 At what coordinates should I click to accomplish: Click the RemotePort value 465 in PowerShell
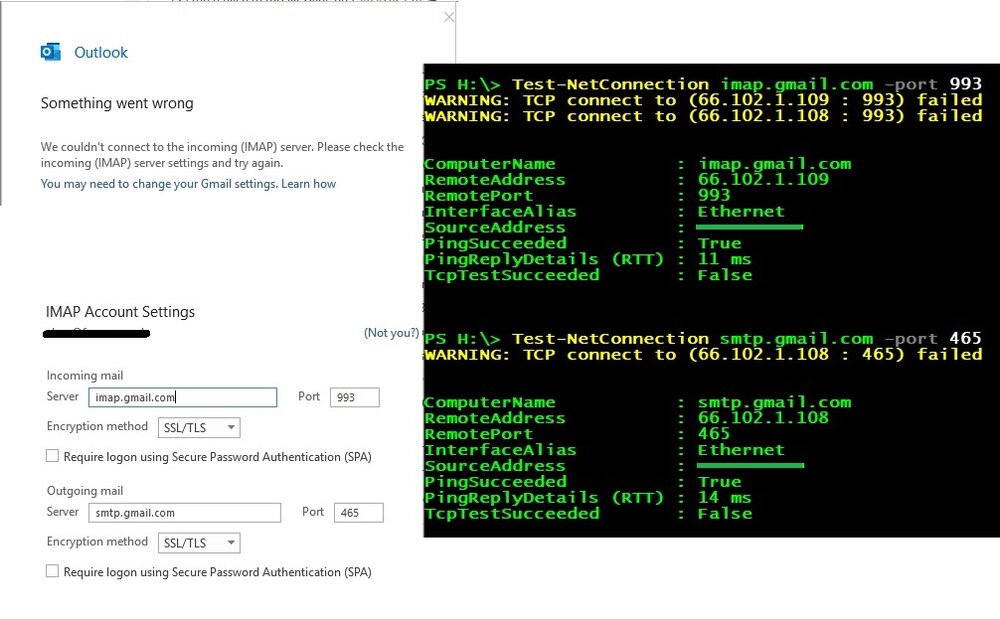714,434
